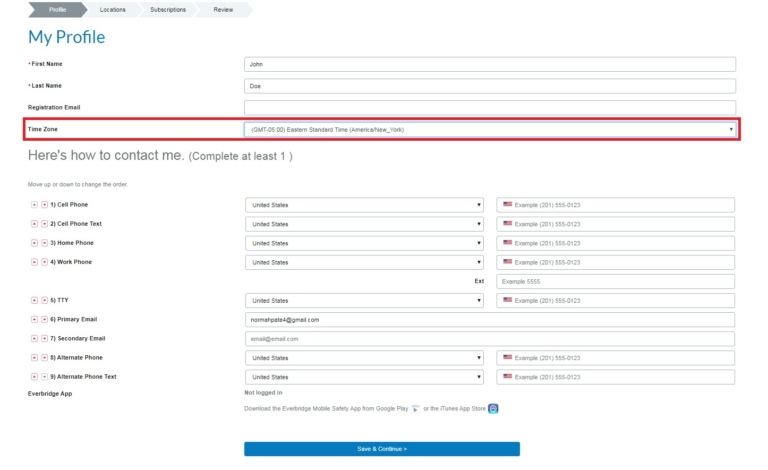The width and height of the screenshot is (768, 470).
Task: Click the Google Play store icon
Action: coord(415,408)
